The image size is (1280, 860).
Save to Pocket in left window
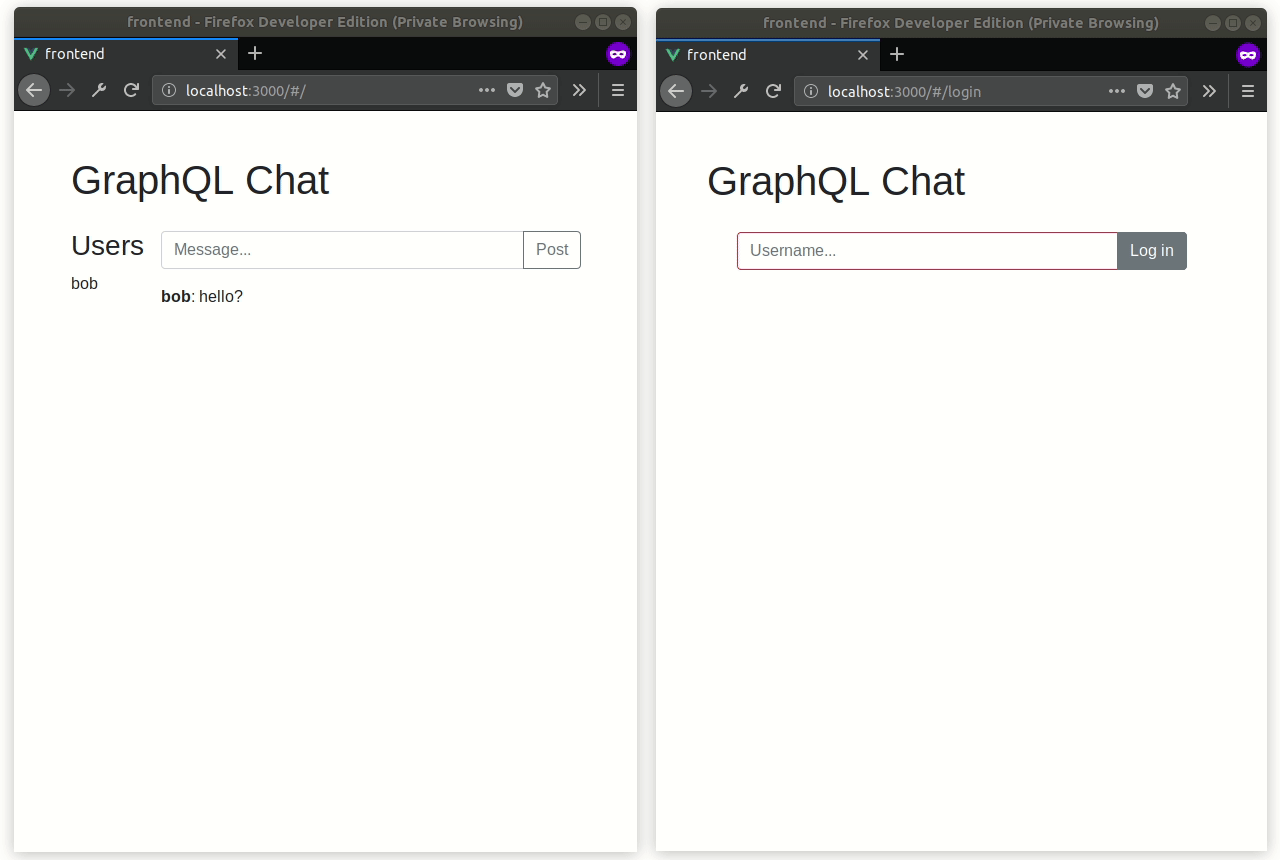click(x=515, y=90)
